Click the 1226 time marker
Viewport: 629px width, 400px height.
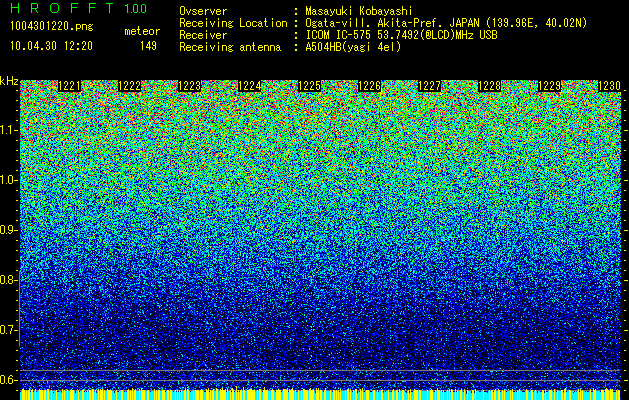(369, 86)
